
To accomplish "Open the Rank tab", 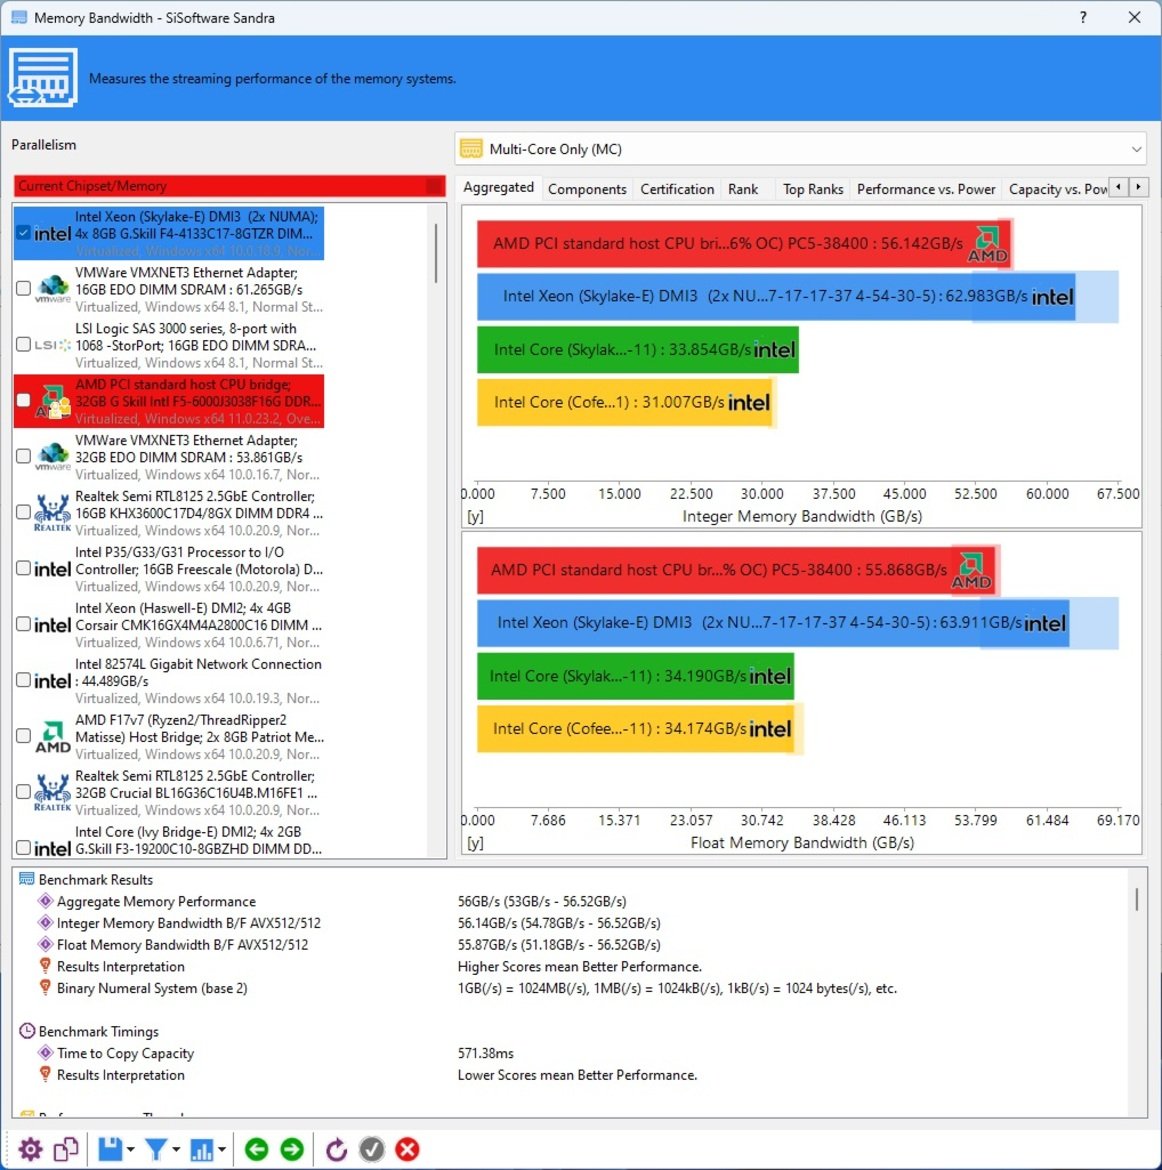I will pyautogui.click(x=743, y=189).
